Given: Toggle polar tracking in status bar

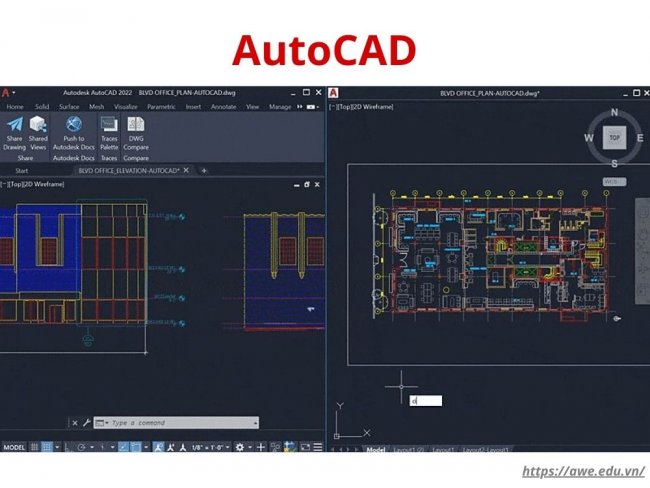Looking at the screenshot, I should point(81,447).
